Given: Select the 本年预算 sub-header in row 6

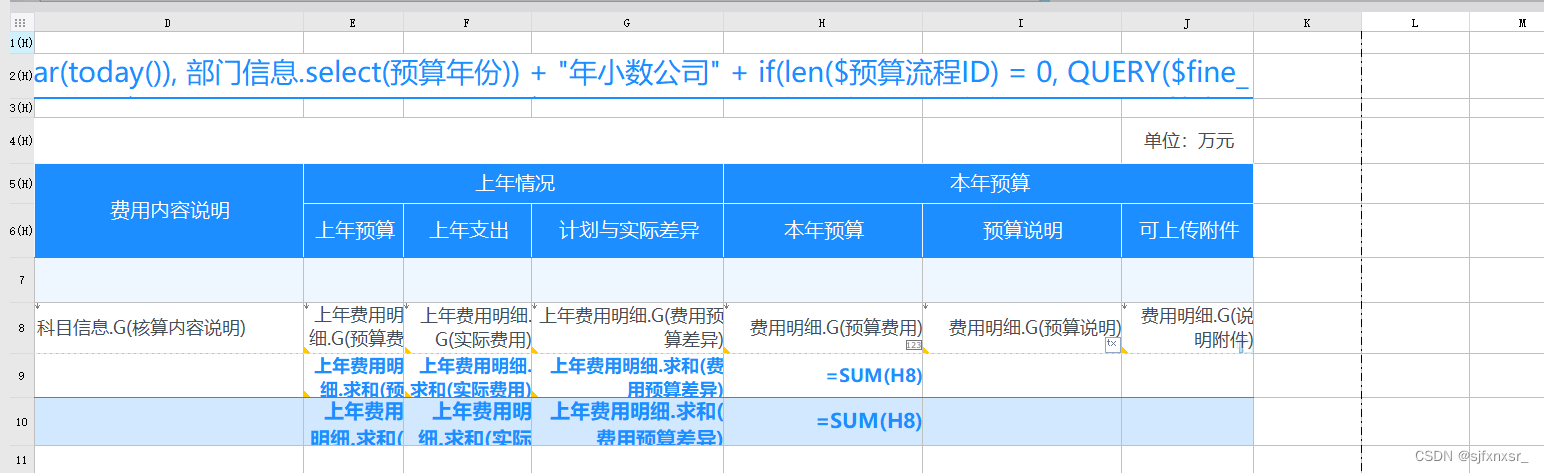Looking at the screenshot, I should [x=823, y=231].
